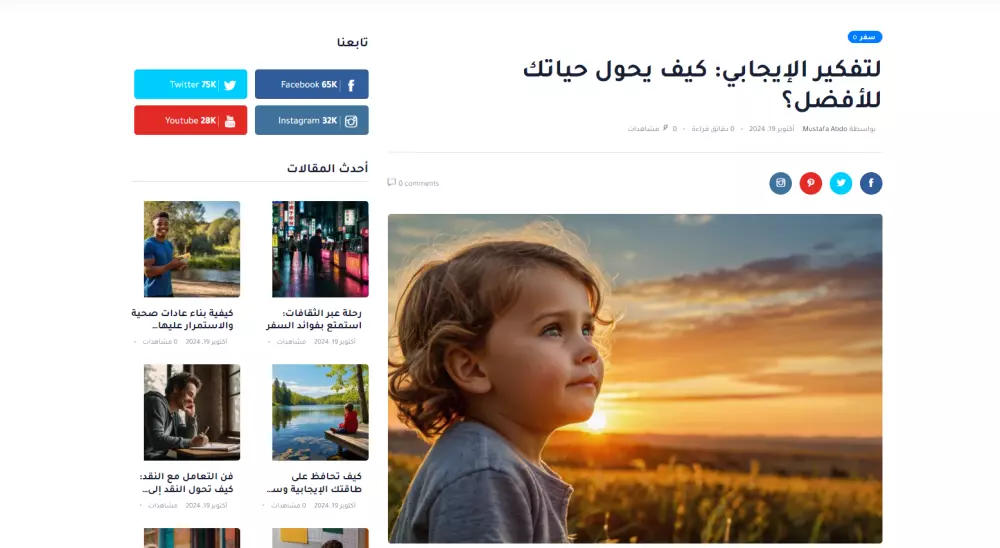Follow on Facebook 65K button

312,84
